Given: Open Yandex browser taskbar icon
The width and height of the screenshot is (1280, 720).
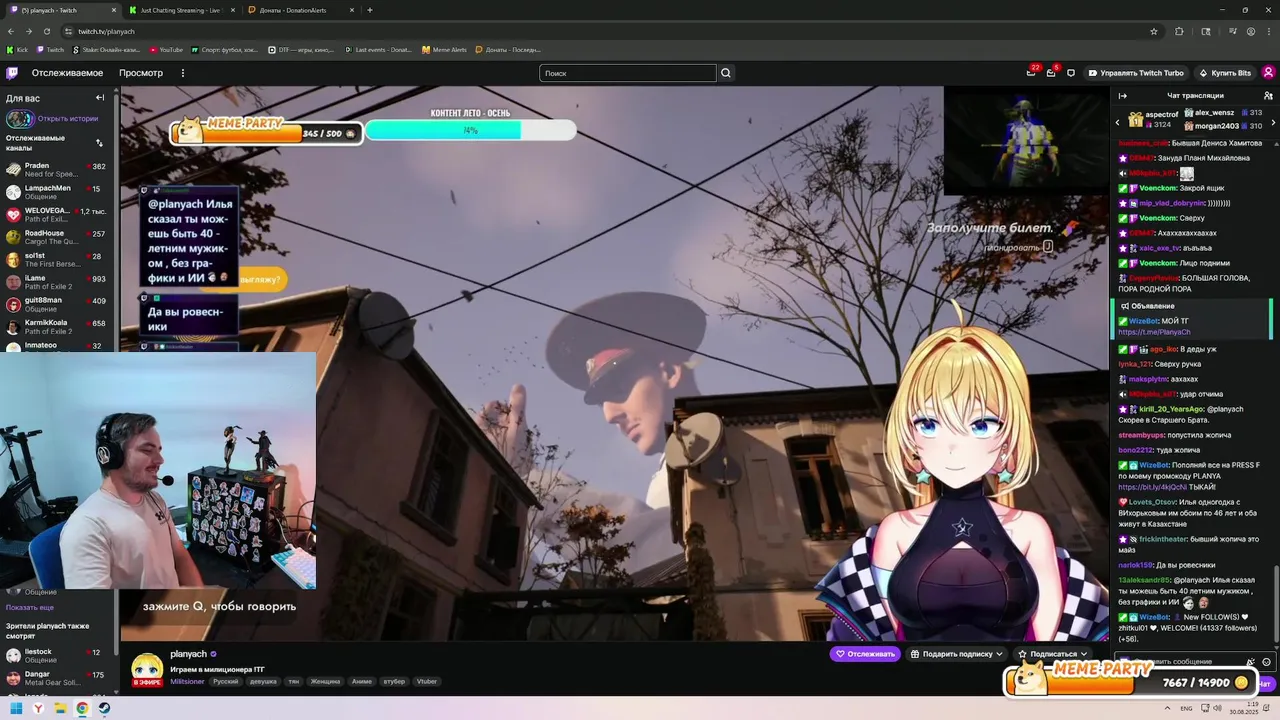Looking at the screenshot, I should tap(38, 708).
